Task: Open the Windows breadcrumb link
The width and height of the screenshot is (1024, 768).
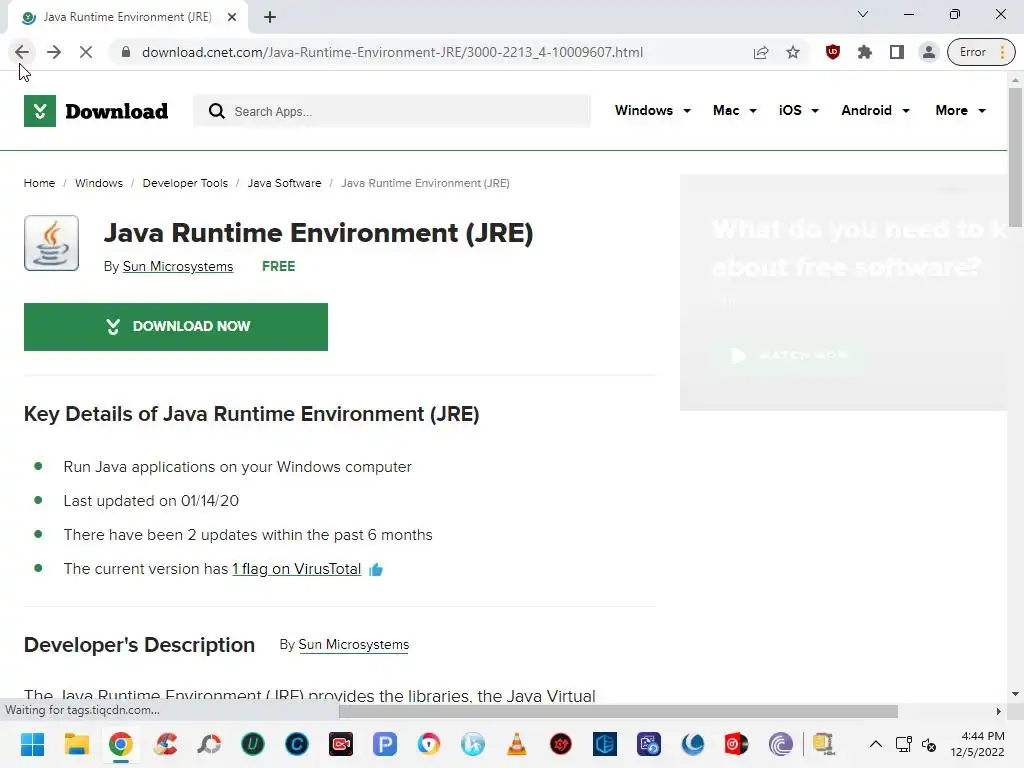Action: 99,183
